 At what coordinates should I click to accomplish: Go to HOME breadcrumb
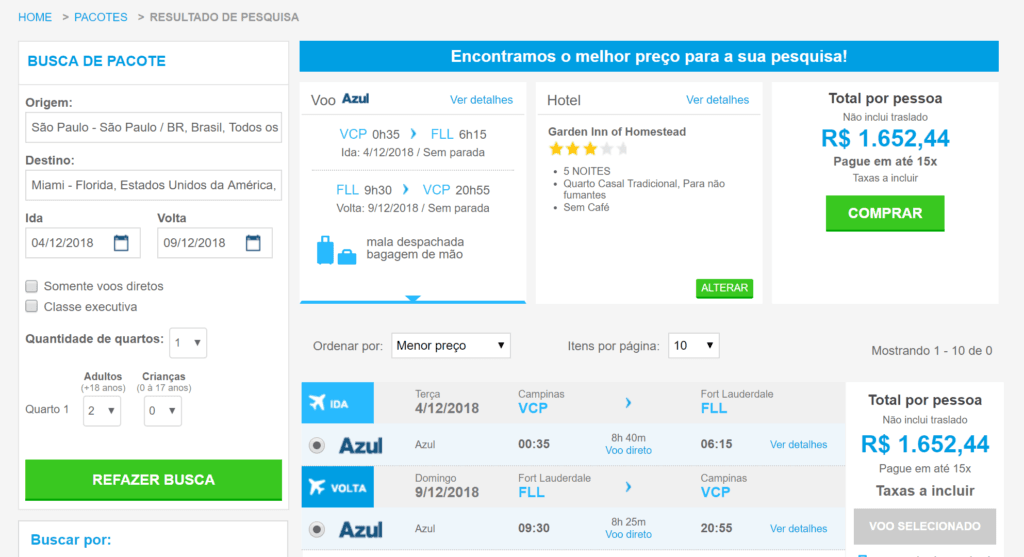(x=35, y=17)
